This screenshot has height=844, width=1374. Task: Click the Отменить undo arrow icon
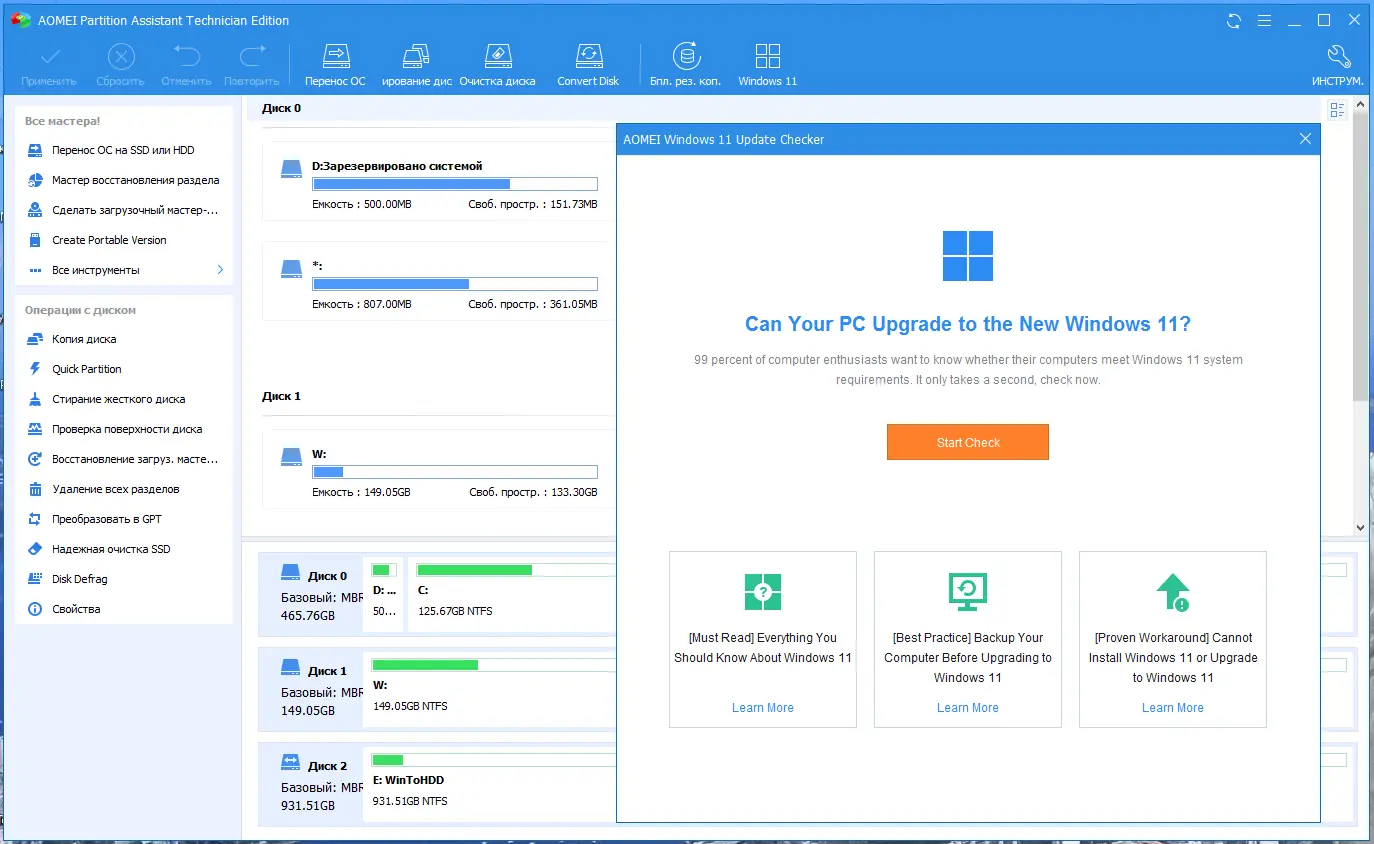pyautogui.click(x=186, y=56)
